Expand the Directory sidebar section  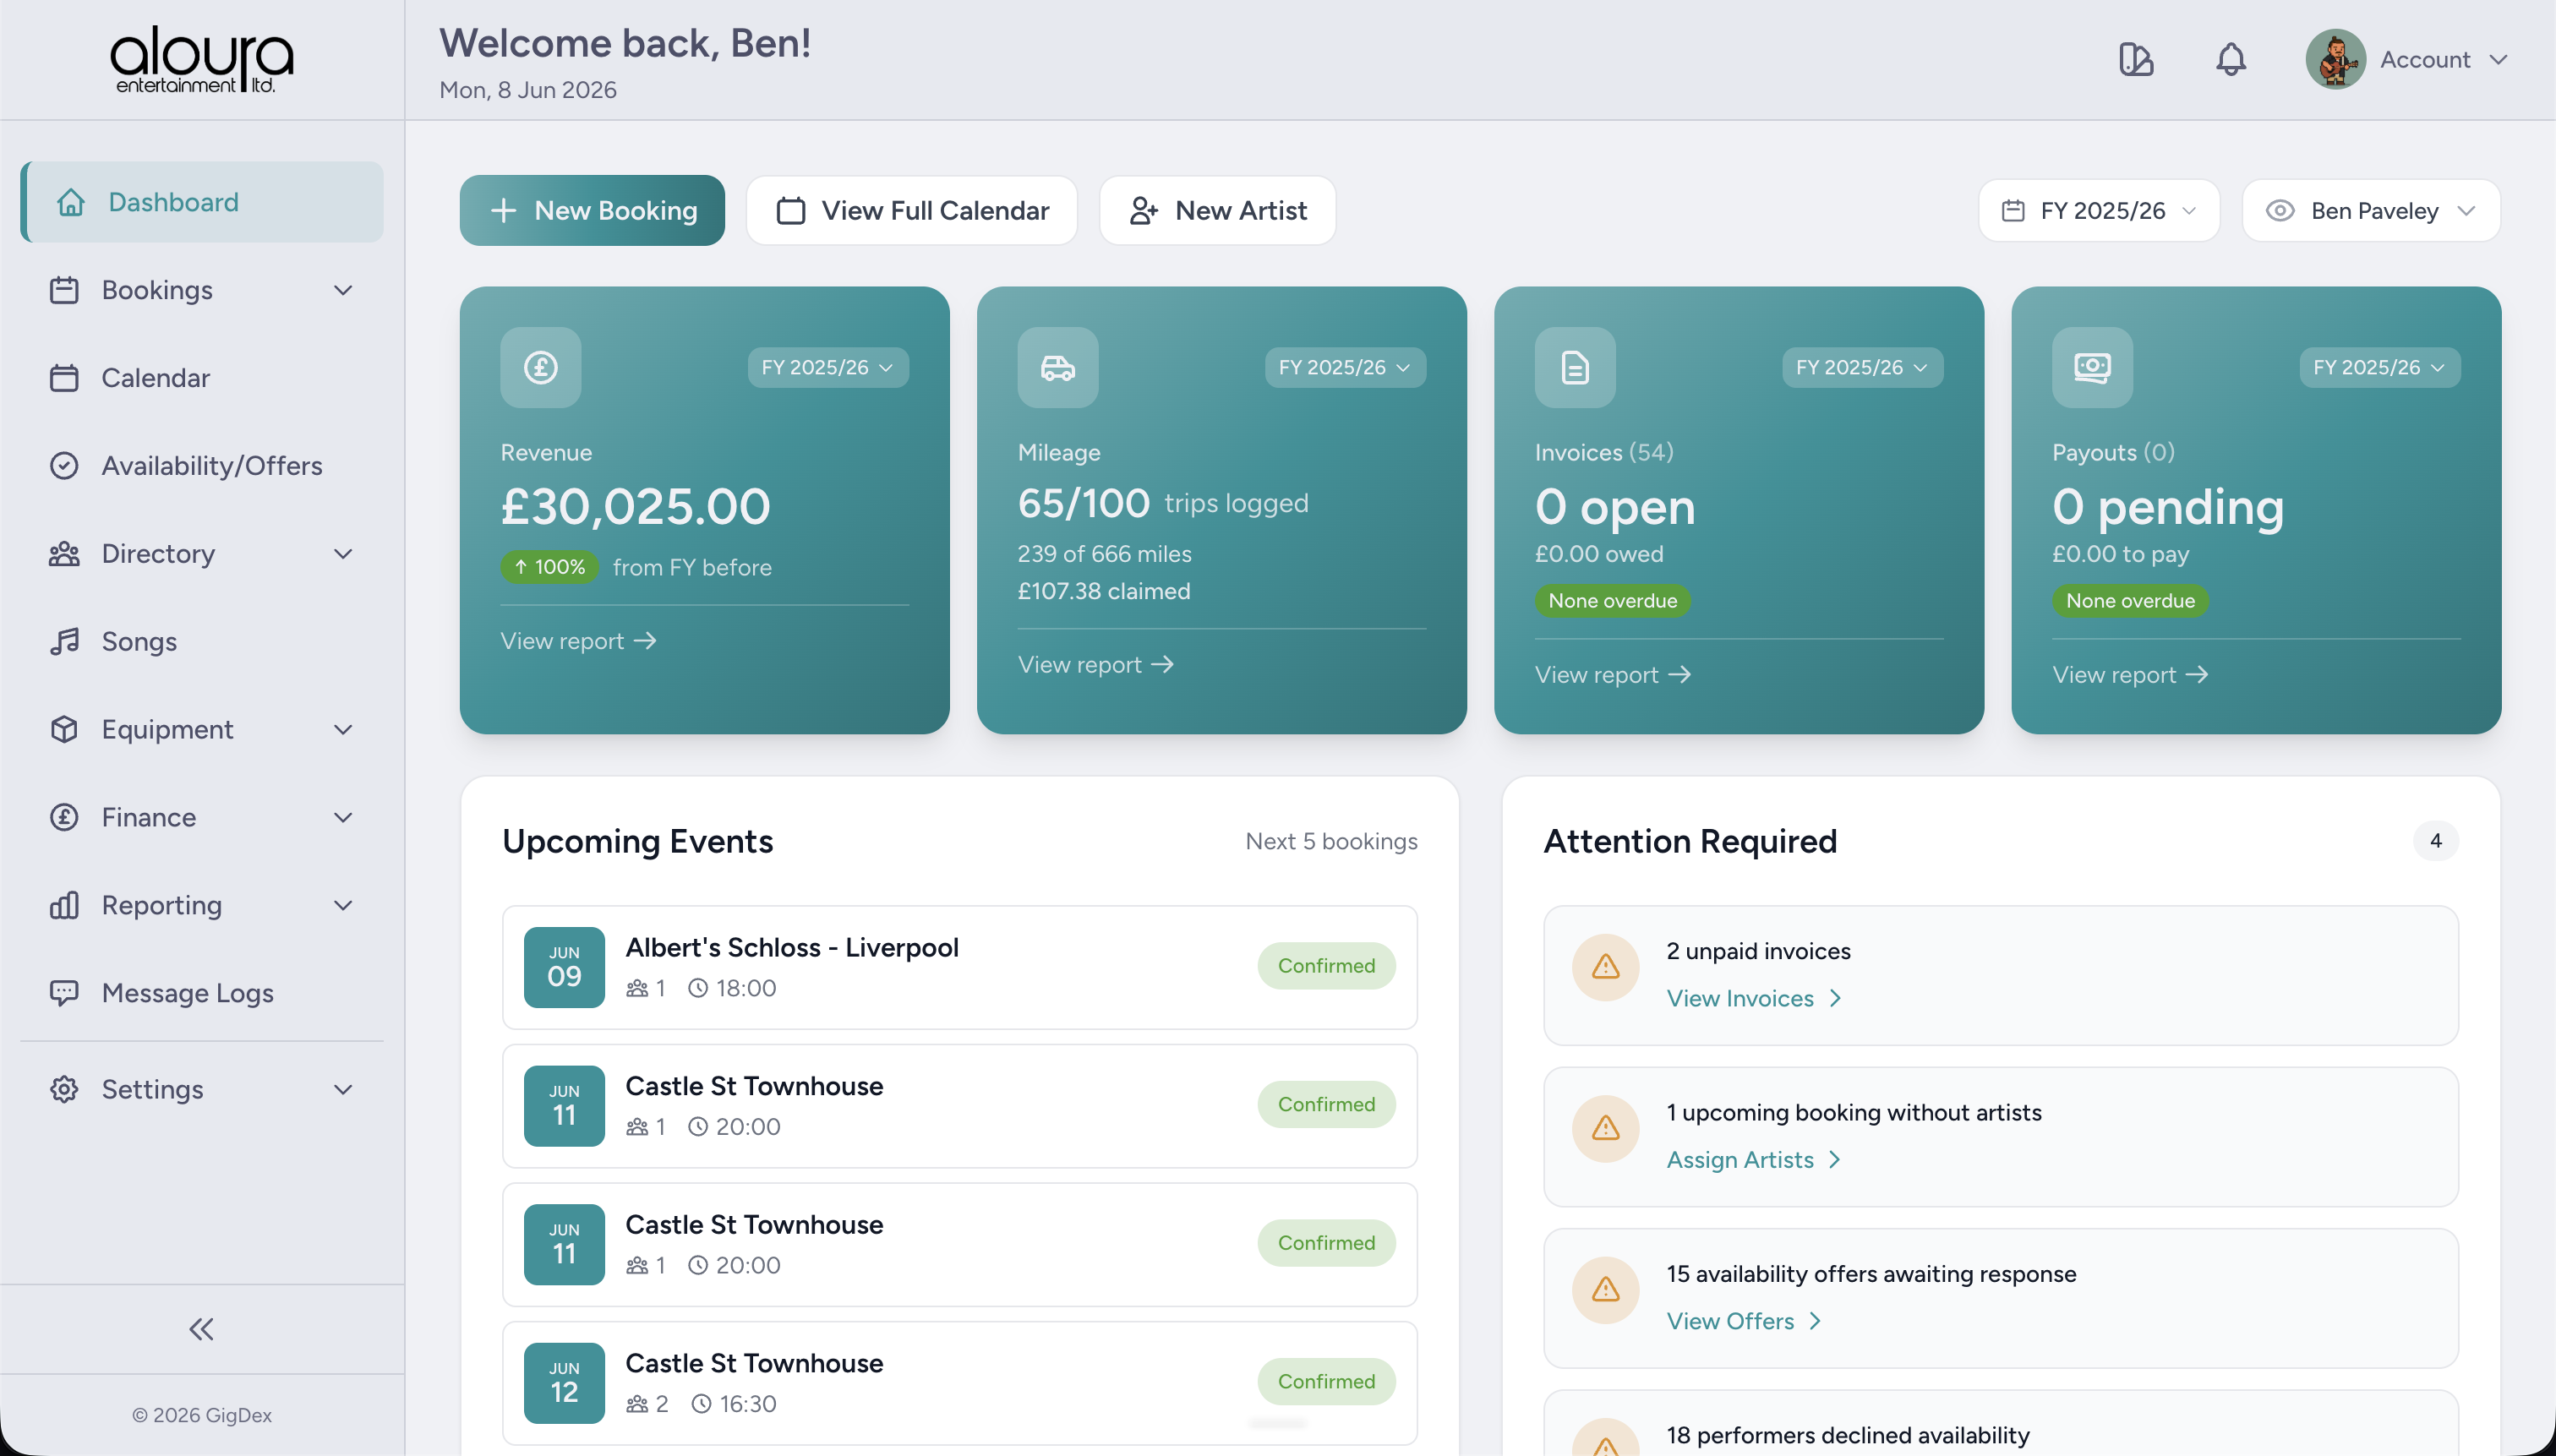pos(202,554)
